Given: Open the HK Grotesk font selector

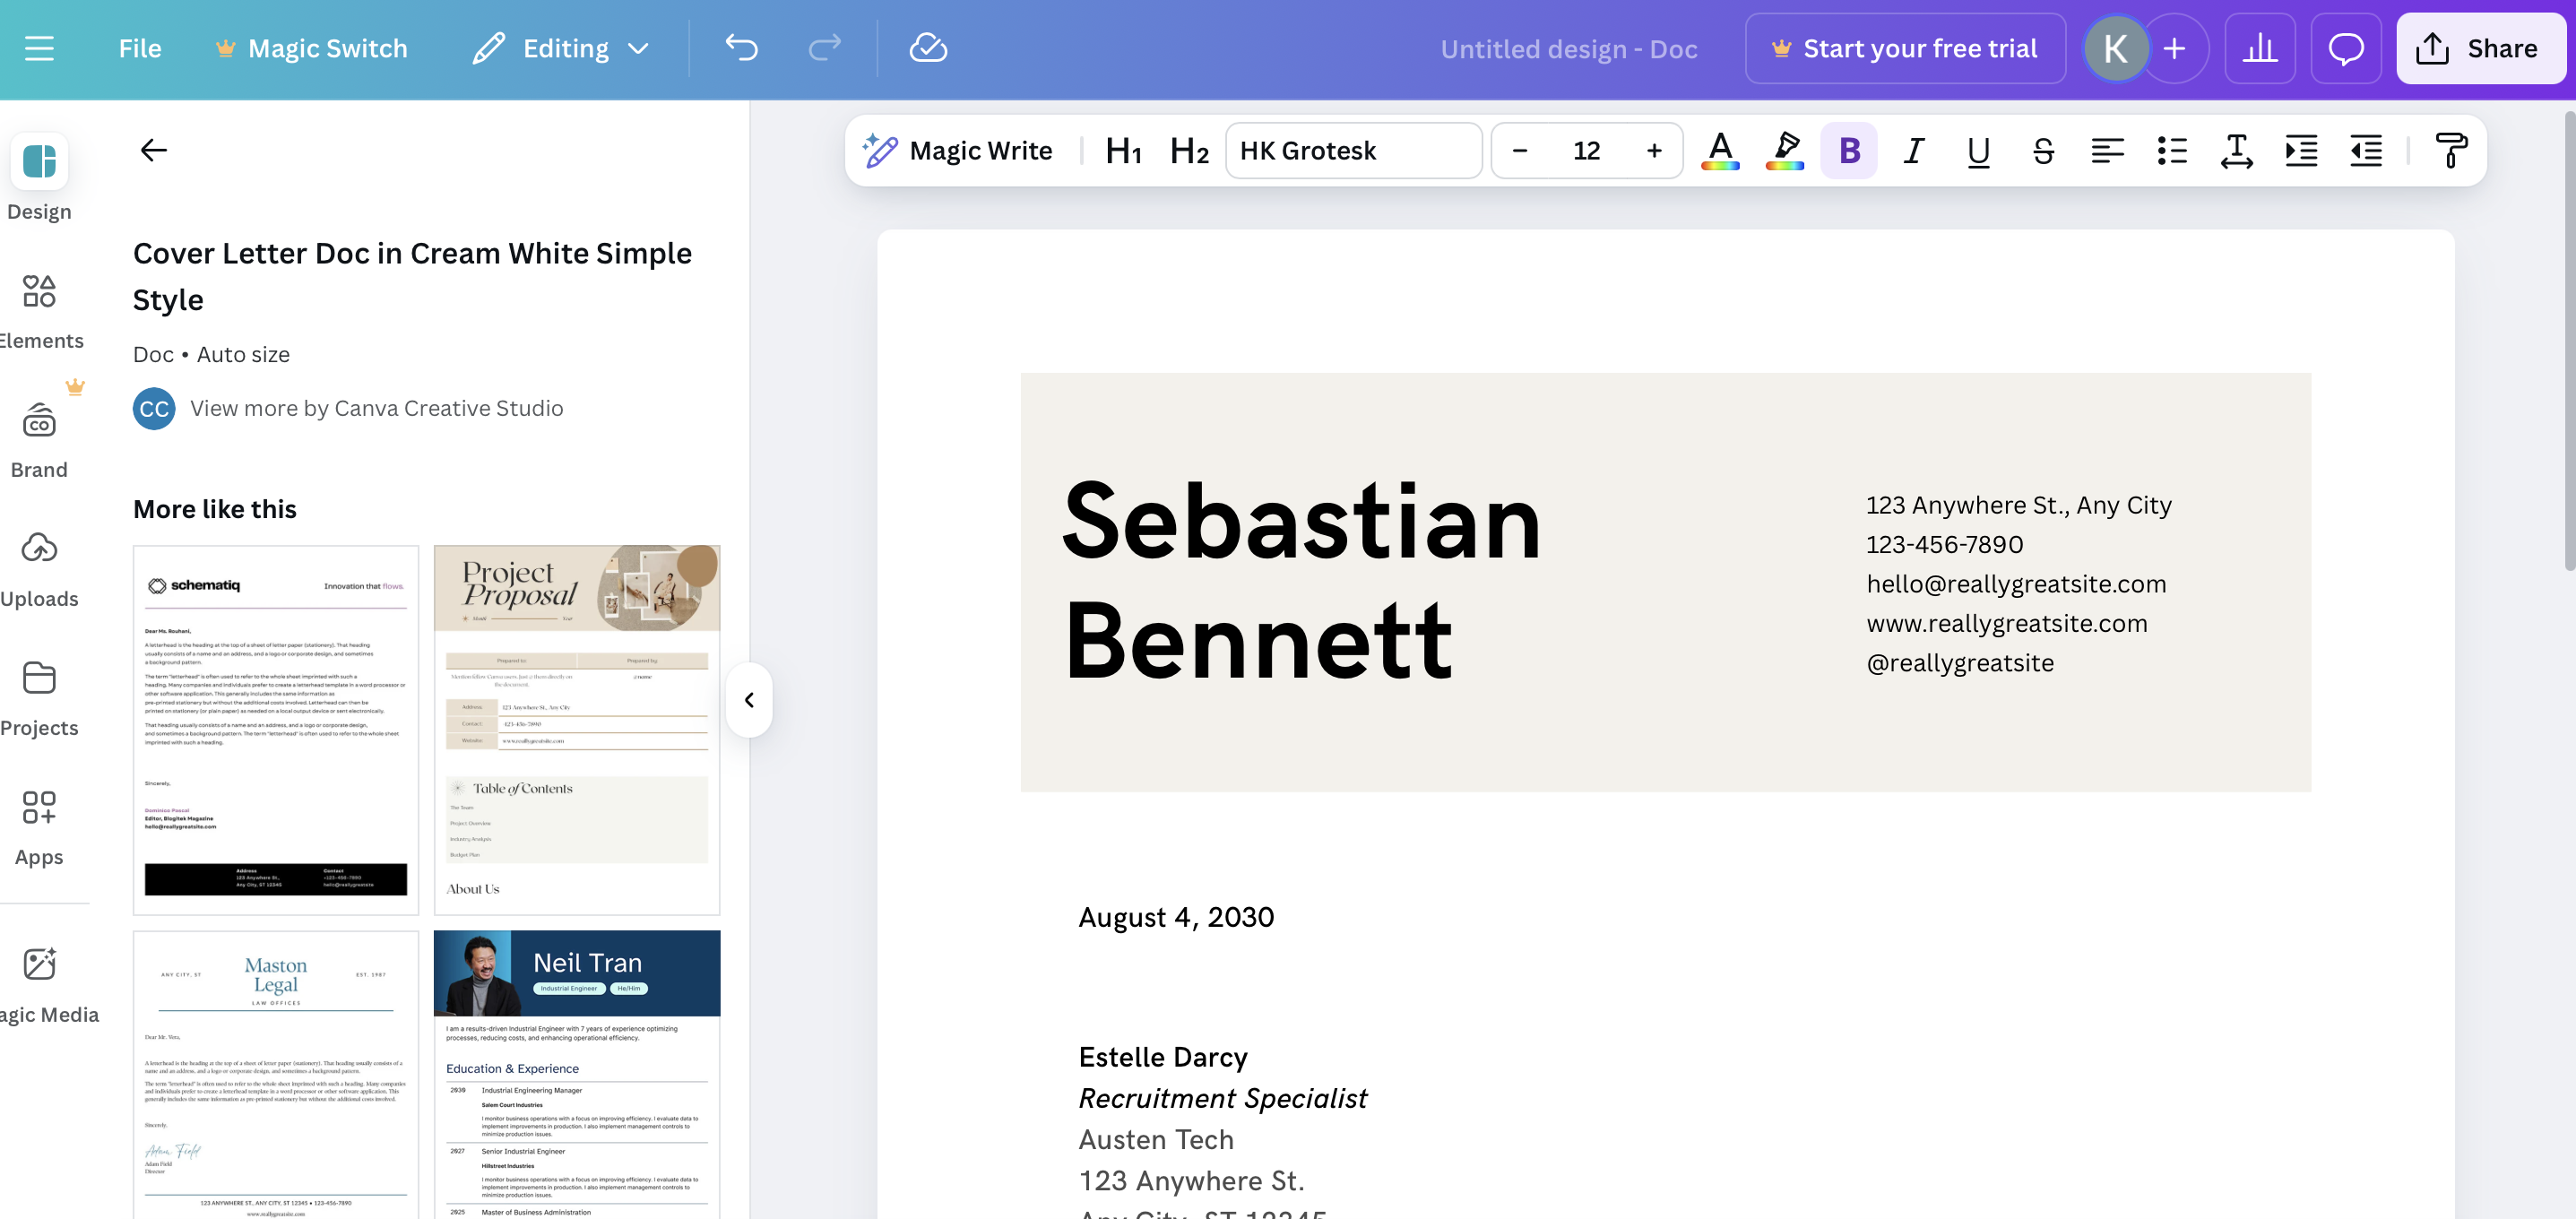Looking at the screenshot, I should [x=1354, y=150].
